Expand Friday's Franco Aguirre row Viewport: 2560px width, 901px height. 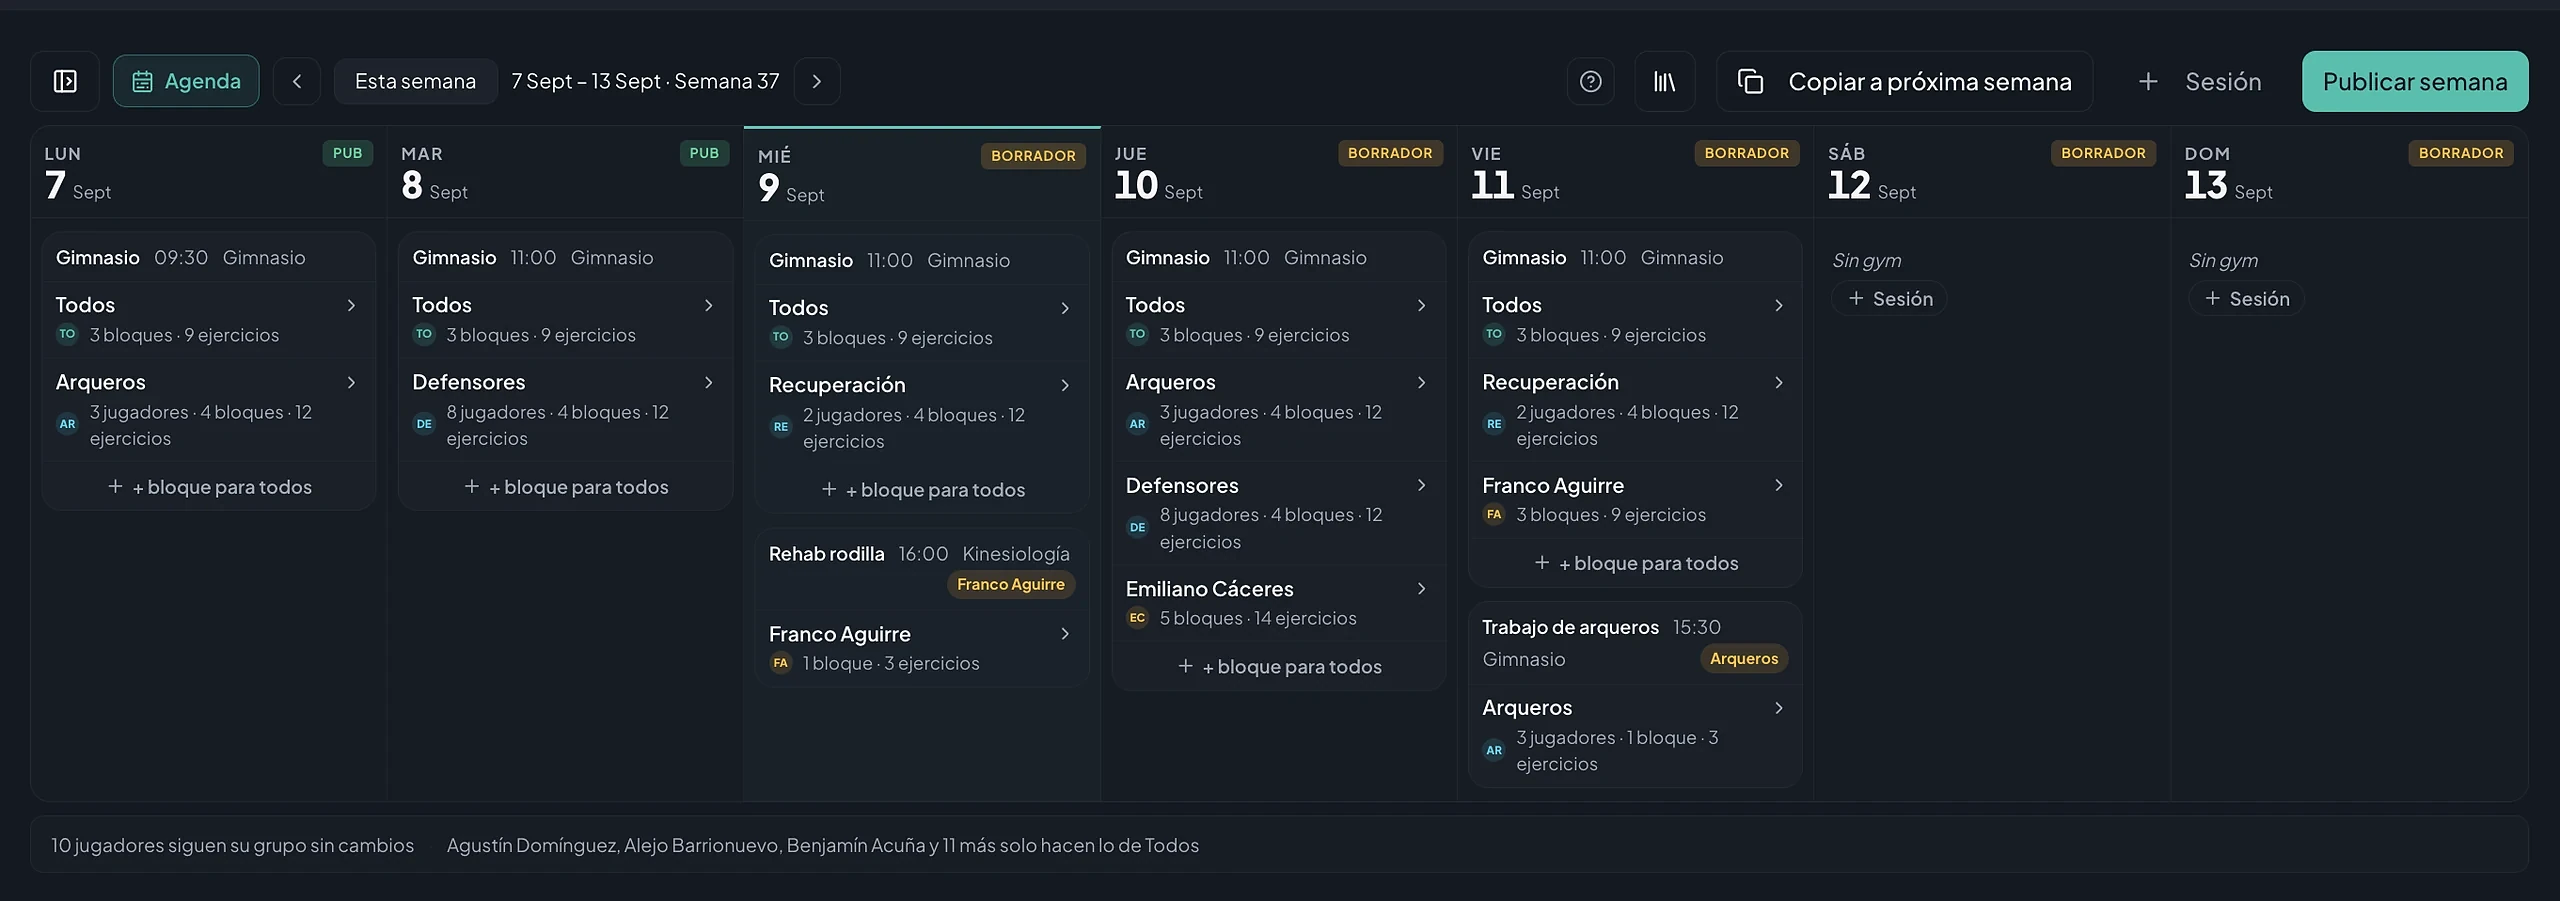point(1635,499)
